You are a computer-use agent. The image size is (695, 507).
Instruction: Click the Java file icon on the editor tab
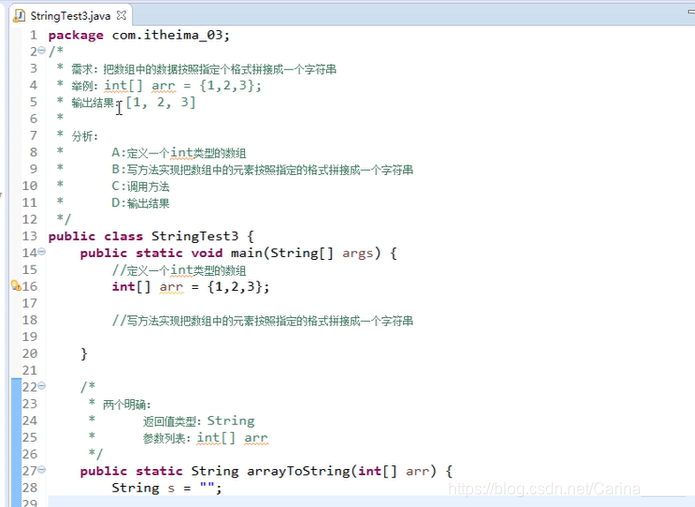19,16
